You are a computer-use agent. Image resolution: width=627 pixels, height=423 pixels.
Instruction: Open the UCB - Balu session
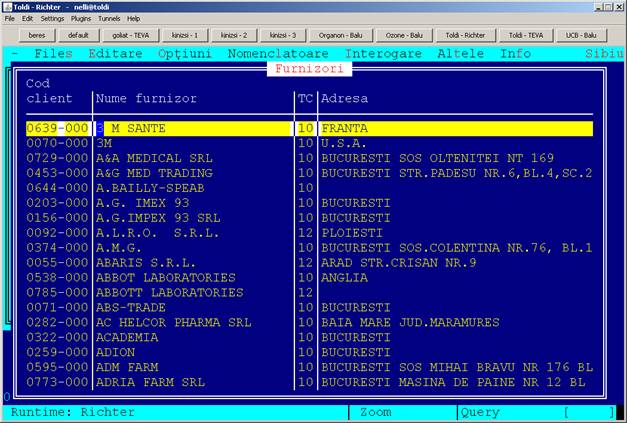click(581, 35)
